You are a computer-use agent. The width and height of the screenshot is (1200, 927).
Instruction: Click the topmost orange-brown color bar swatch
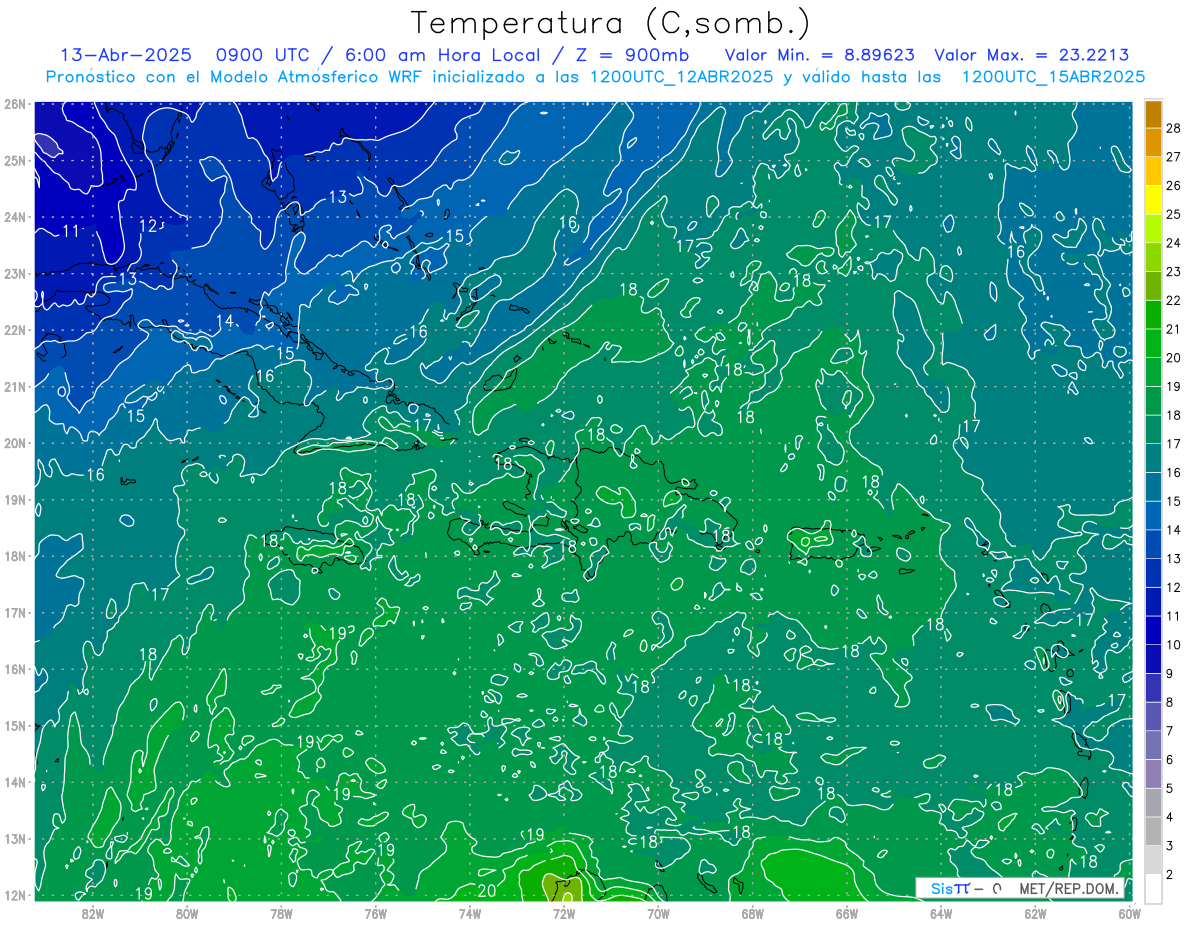[1153, 114]
